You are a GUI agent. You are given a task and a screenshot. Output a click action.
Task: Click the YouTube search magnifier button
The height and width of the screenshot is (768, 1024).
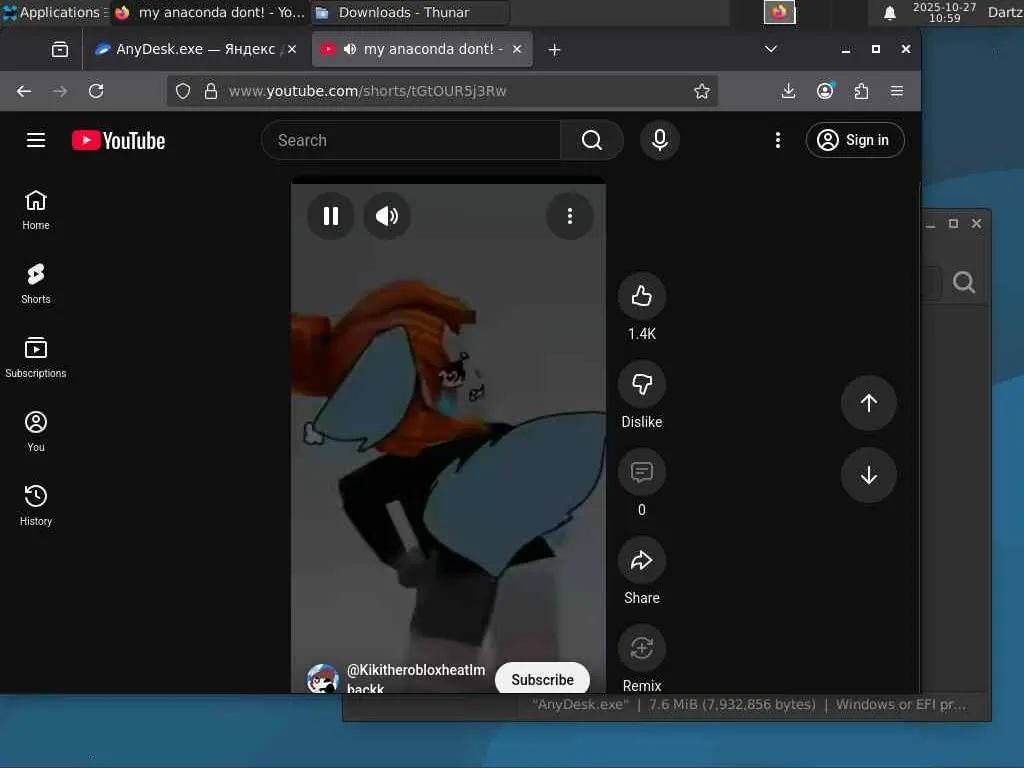coord(592,140)
